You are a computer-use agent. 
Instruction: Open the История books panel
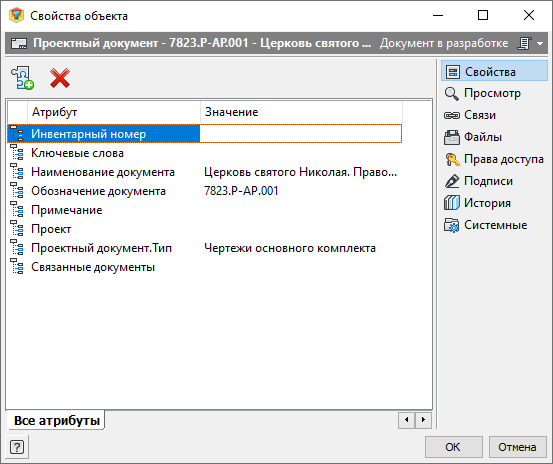(478, 203)
